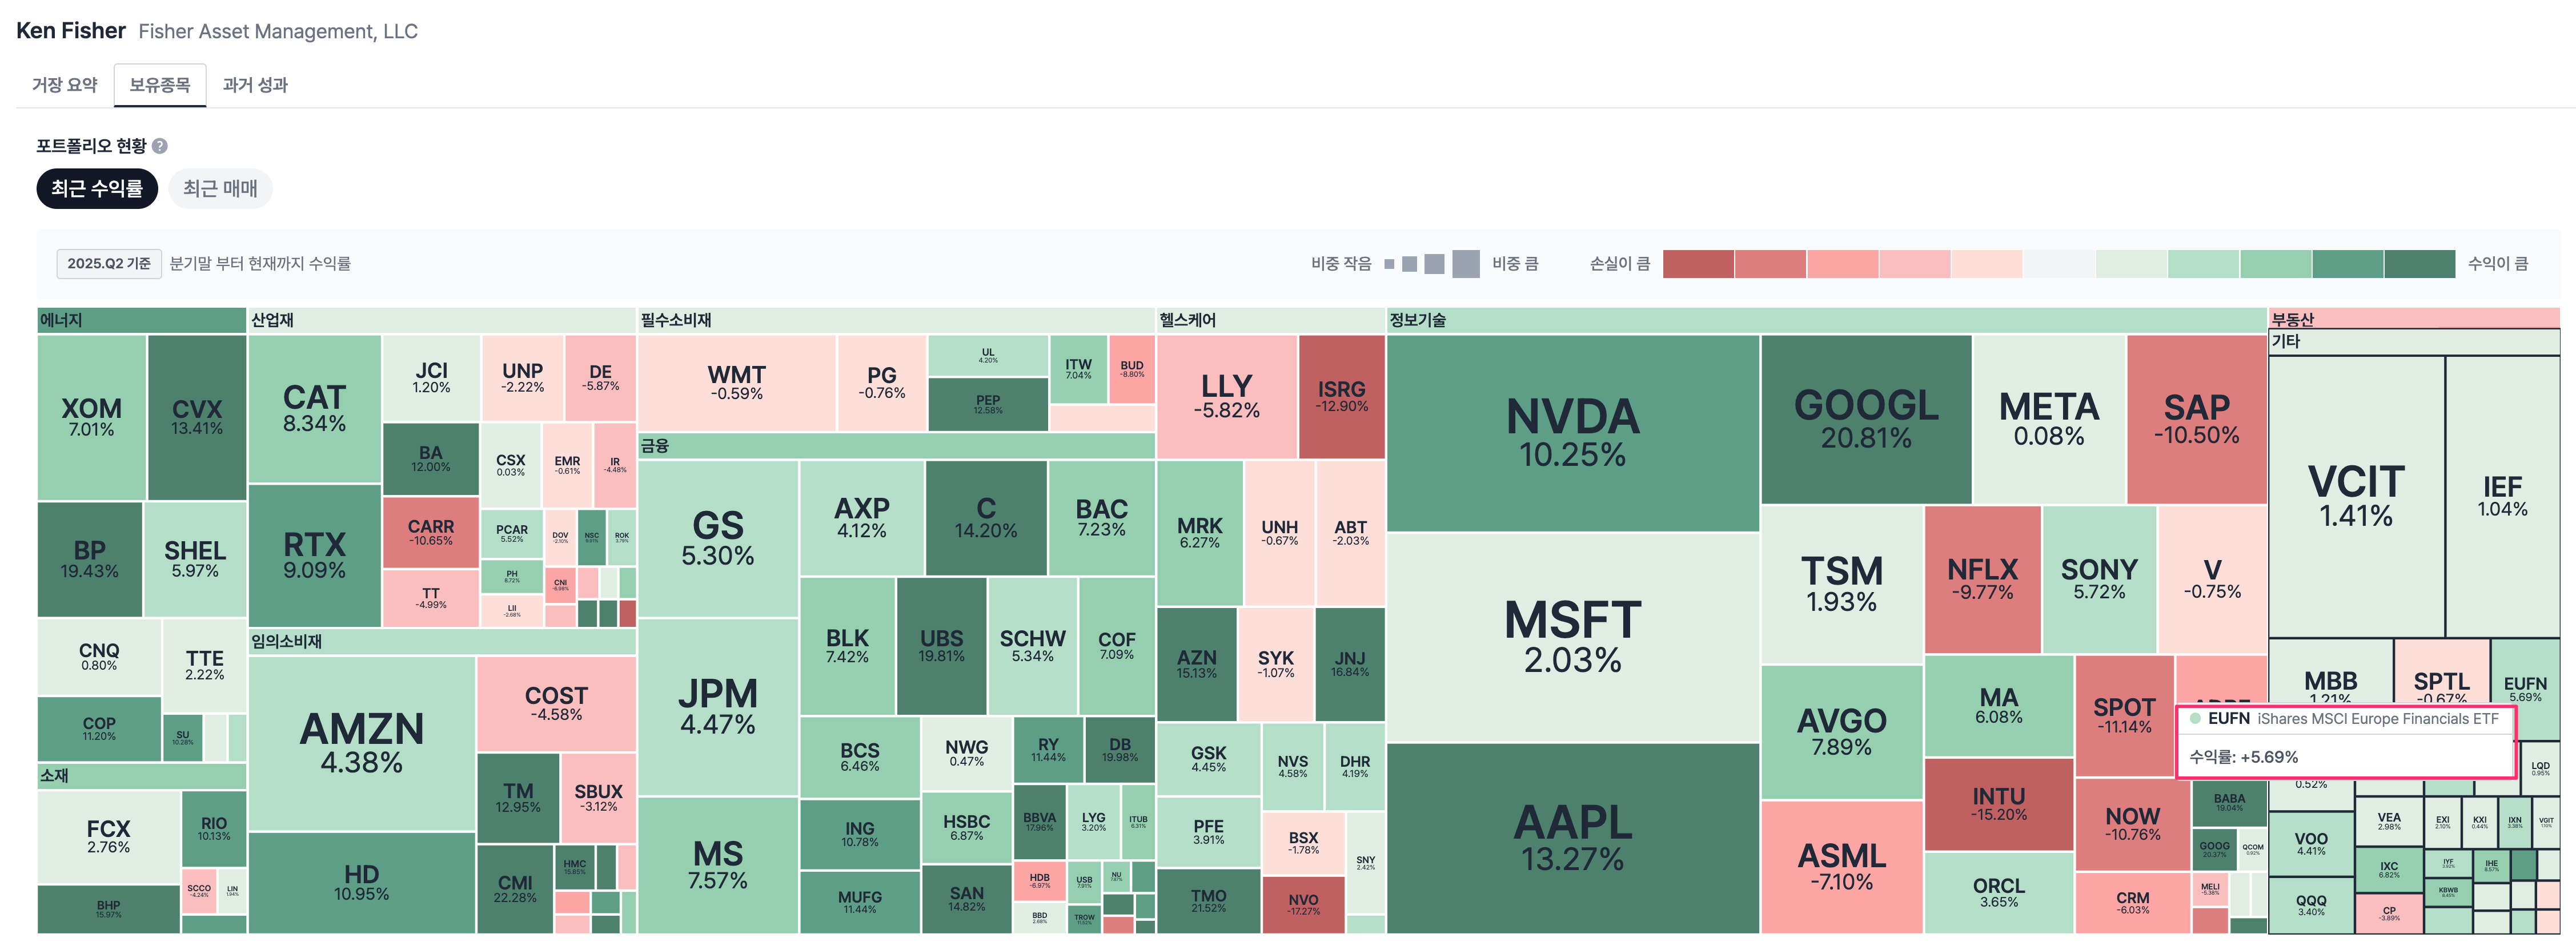Open the 2025.Q2 기준 quarter selector
This screenshot has height=942, width=2576.
(x=109, y=264)
